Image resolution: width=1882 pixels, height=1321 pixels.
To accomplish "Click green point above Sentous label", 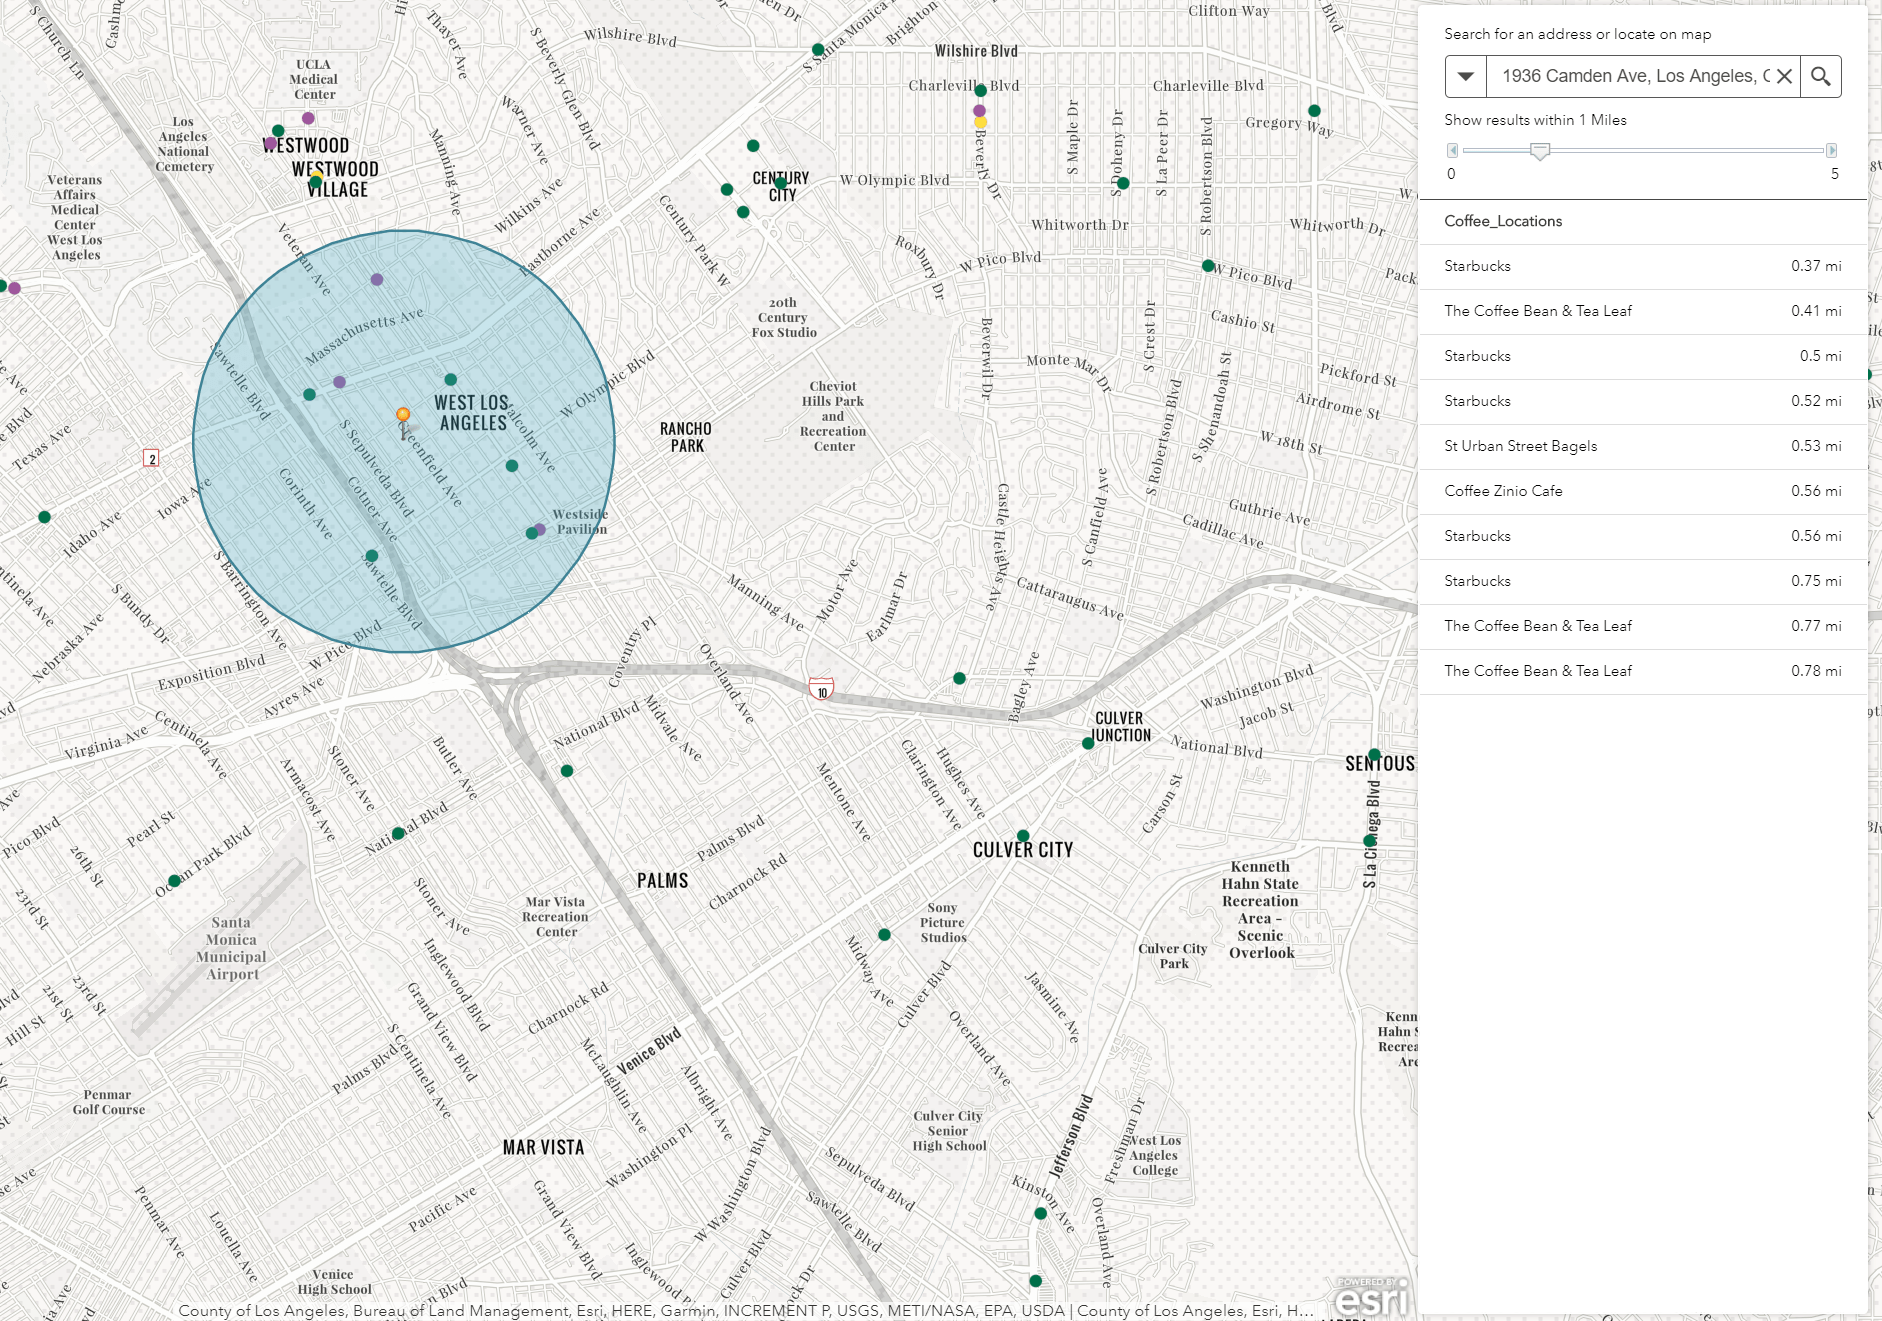I will (x=1374, y=755).
